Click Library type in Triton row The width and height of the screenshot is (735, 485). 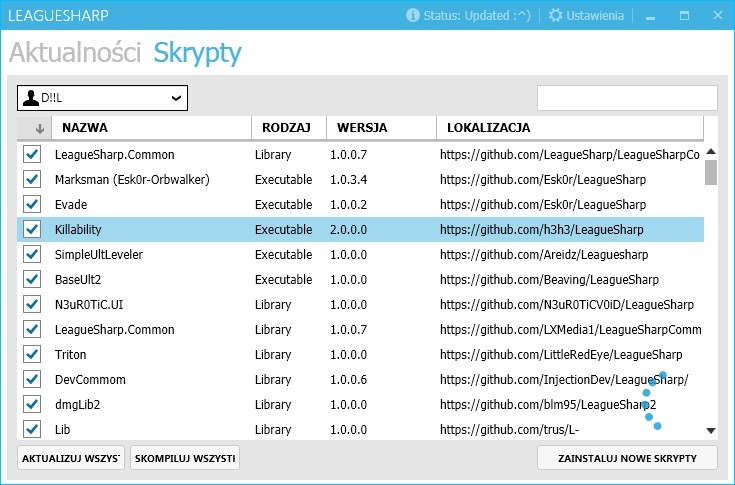click(273, 355)
